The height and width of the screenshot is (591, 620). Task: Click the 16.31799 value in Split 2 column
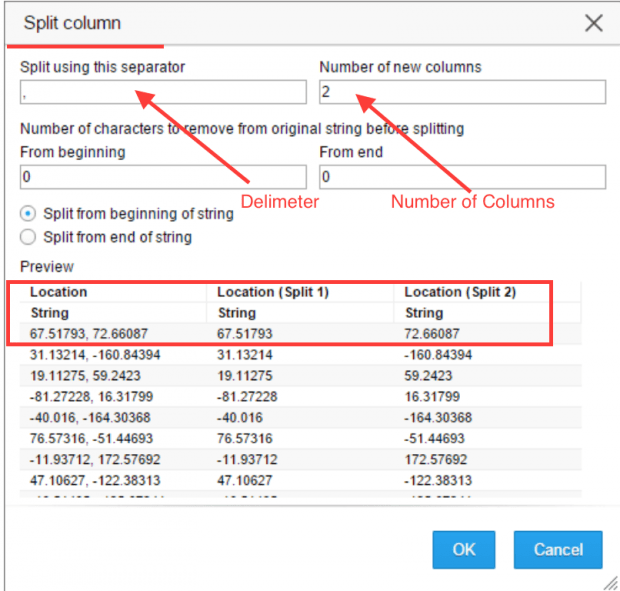tap(432, 397)
